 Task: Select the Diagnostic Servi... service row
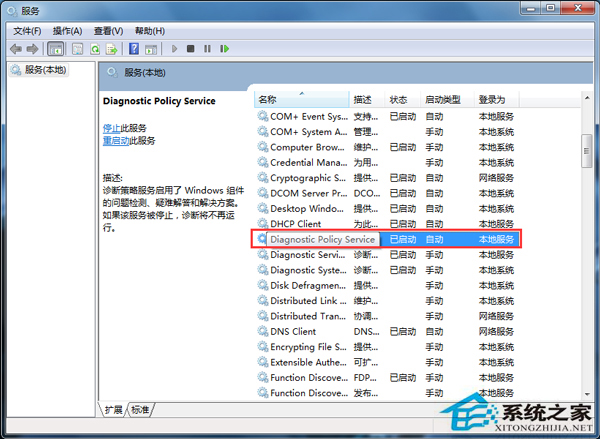pyautogui.click(x=386, y=255)
